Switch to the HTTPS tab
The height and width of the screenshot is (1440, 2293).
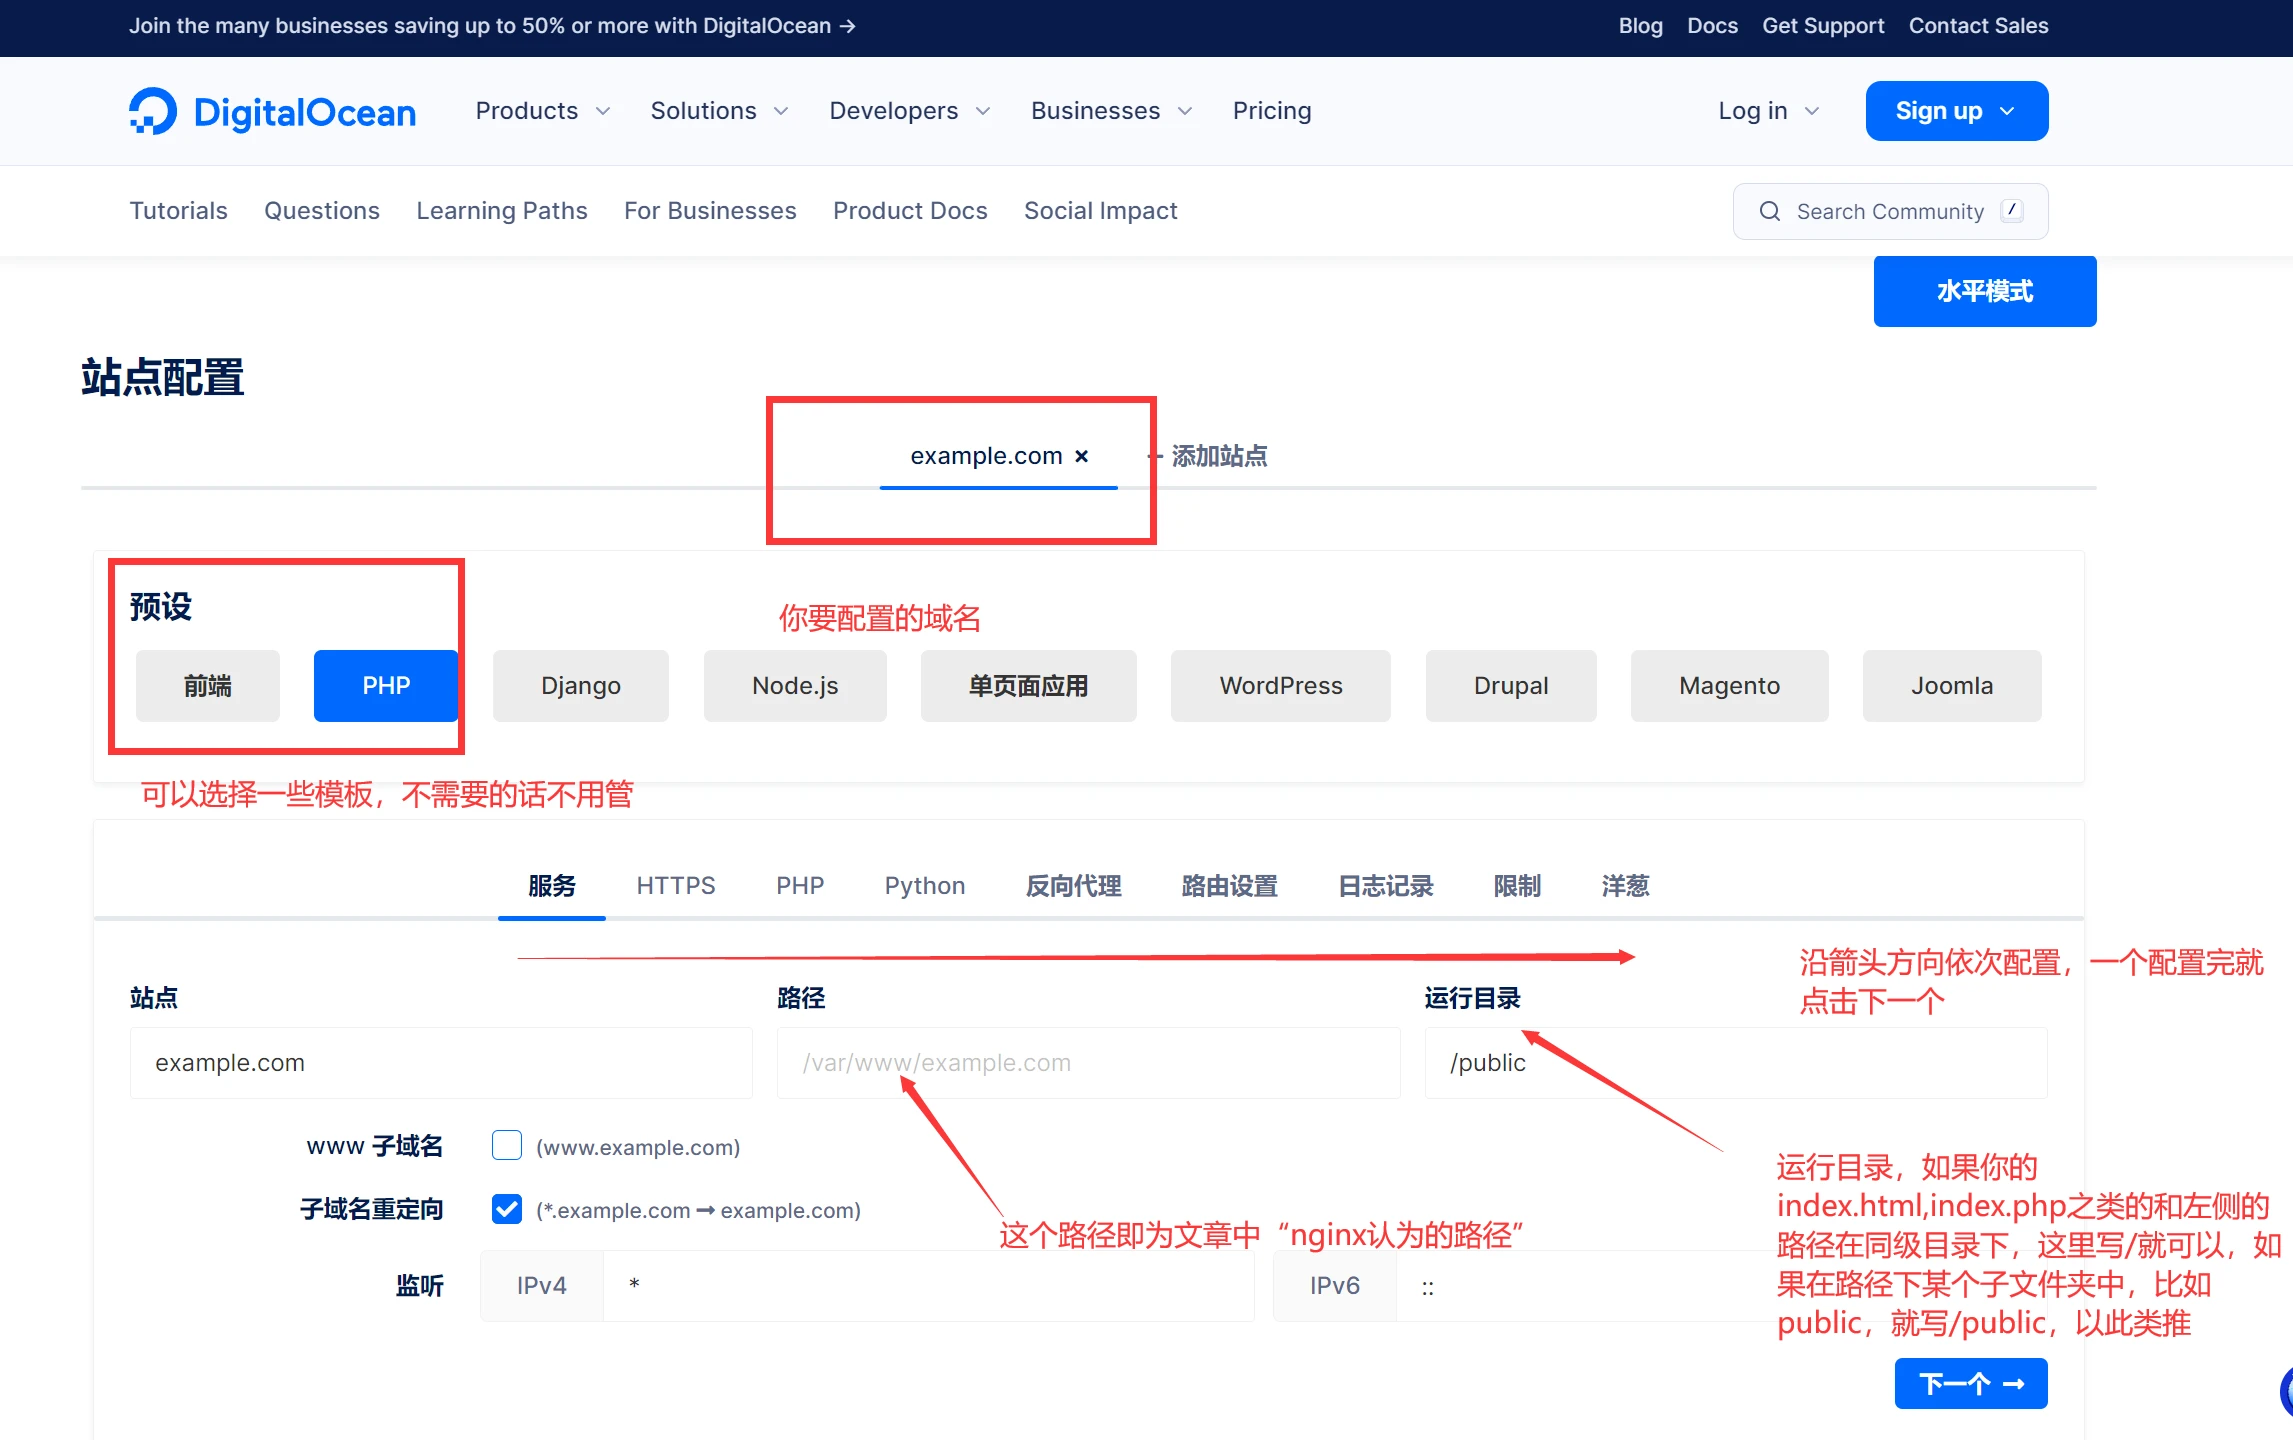[675, 885]
